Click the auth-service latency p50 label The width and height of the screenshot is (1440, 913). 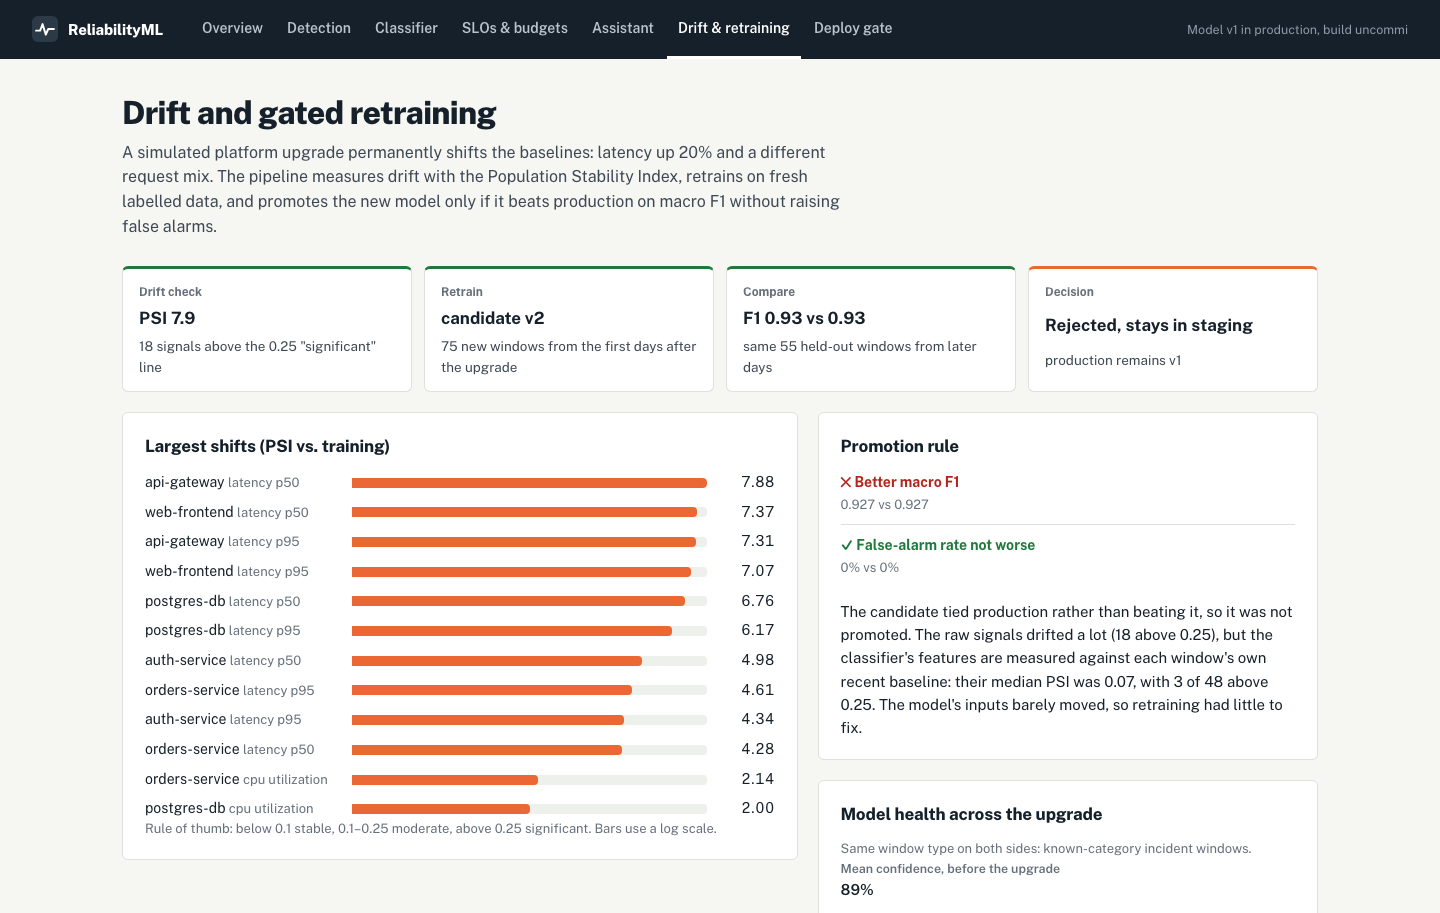(223, 660)
